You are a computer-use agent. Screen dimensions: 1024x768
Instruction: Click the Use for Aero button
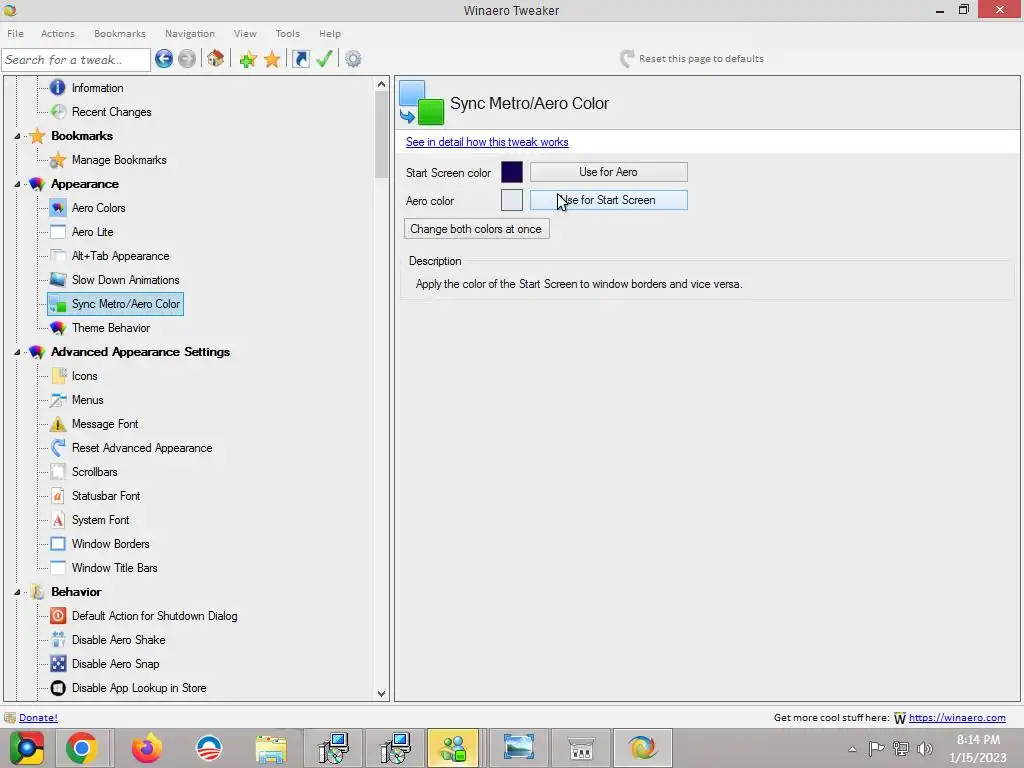[608, 172]
